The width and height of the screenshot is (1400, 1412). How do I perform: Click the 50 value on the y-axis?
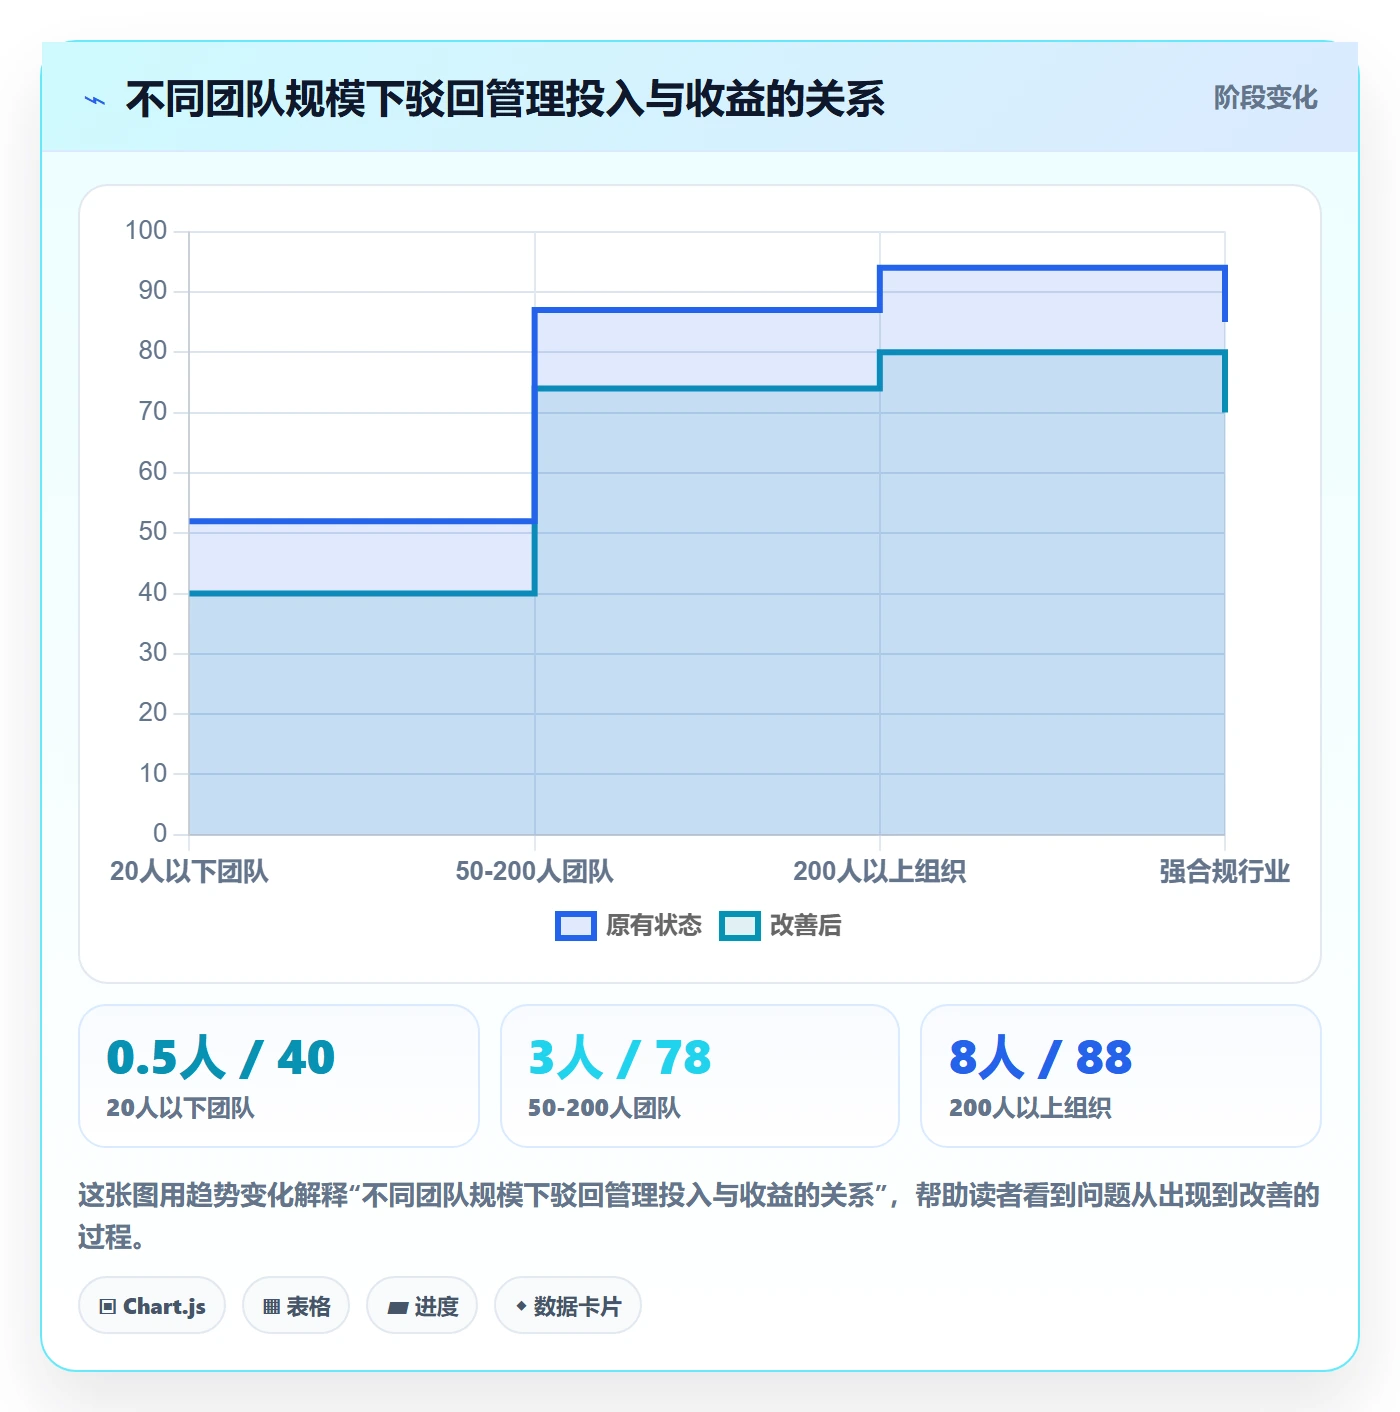coord(153,532)
